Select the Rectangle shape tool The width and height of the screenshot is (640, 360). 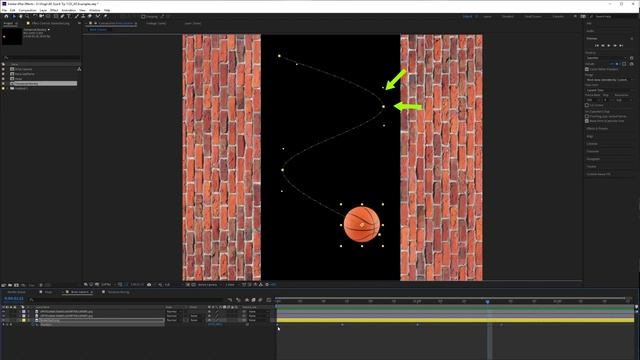(x=56, y=16)
